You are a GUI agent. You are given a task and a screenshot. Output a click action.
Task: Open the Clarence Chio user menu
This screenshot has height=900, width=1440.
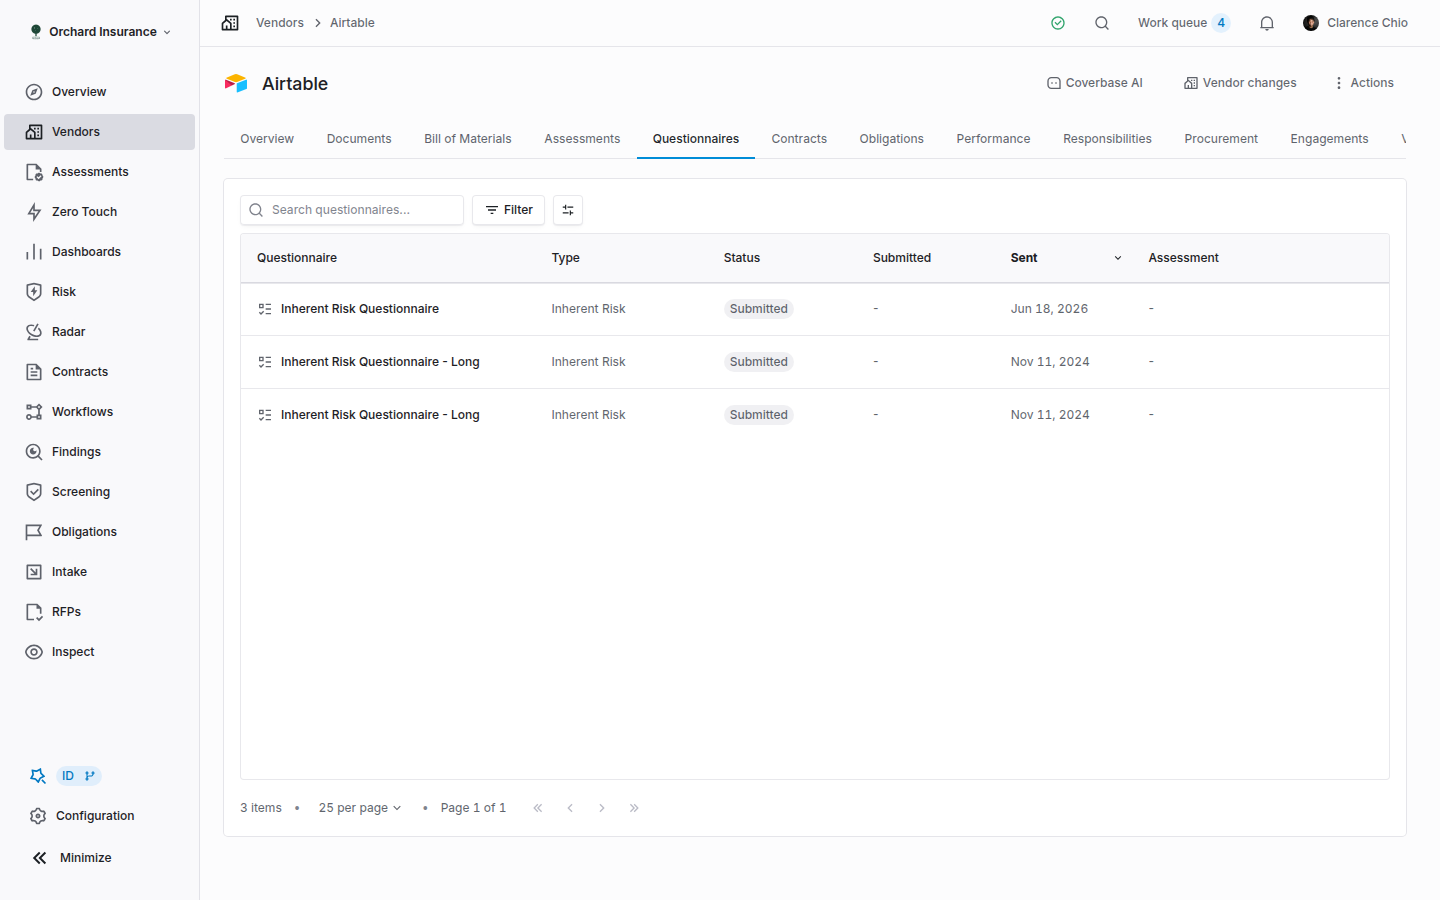click(1355, 23)
